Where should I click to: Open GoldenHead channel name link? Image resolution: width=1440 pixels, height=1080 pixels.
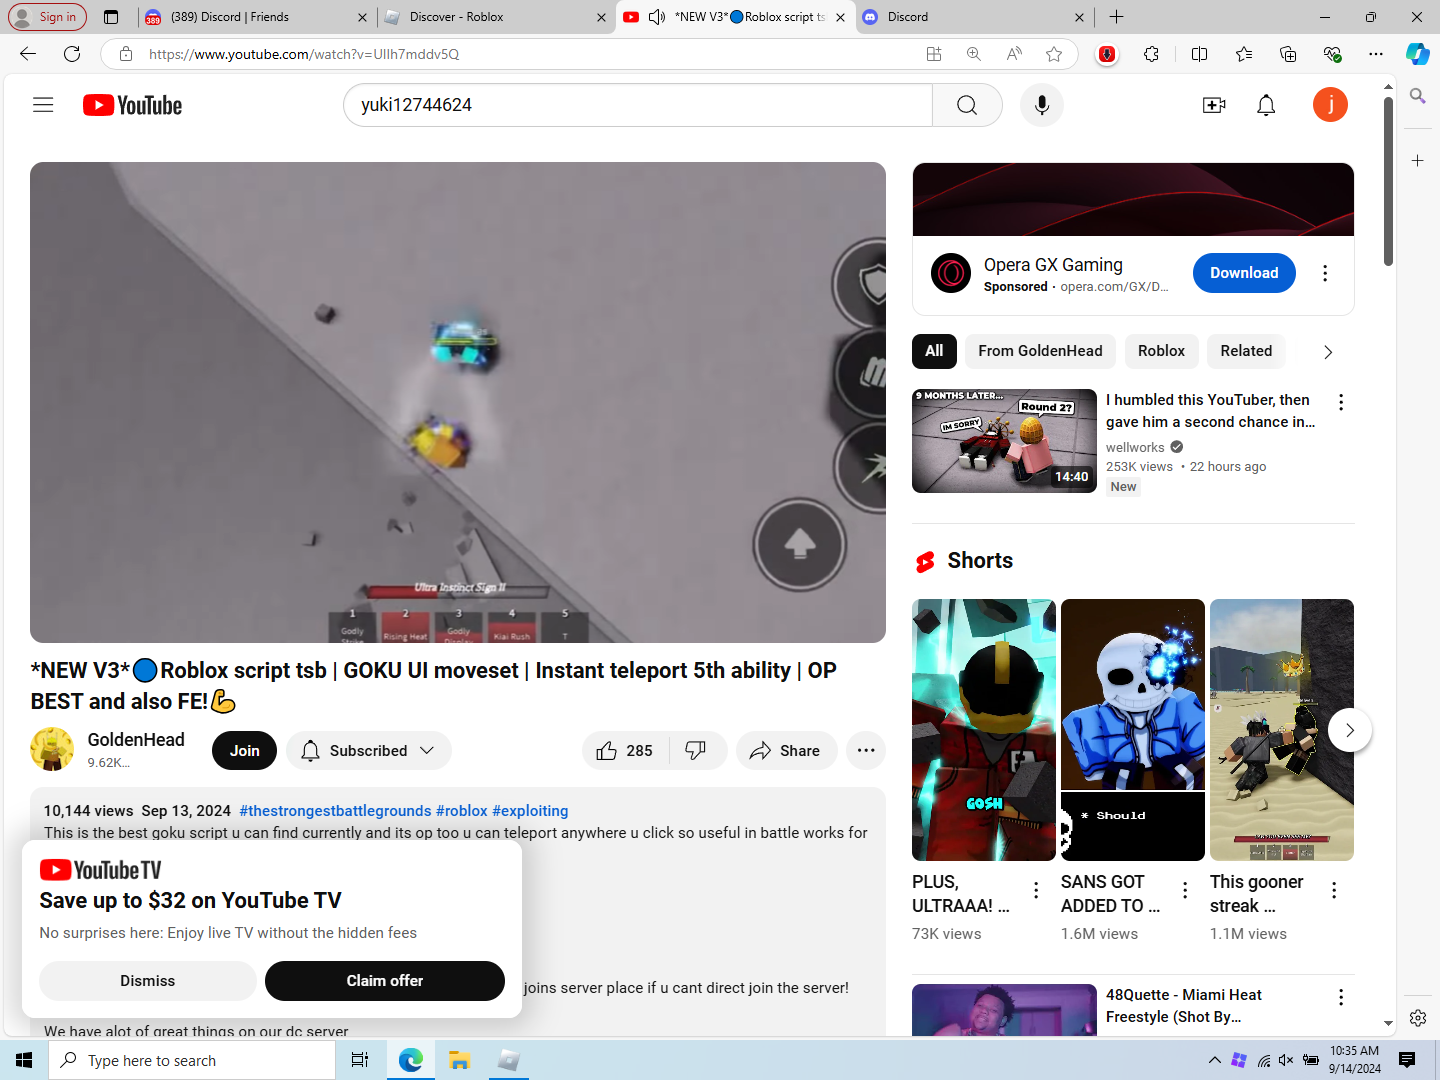coord(136,740)
